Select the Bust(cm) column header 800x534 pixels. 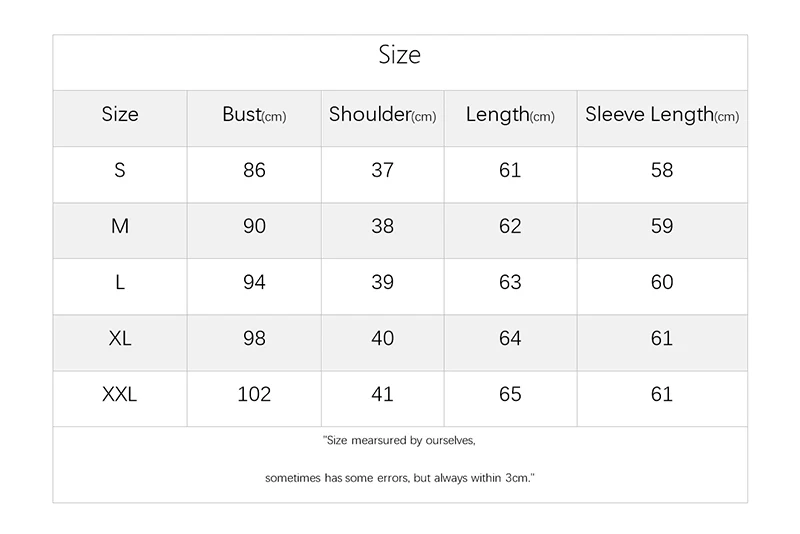254,115
